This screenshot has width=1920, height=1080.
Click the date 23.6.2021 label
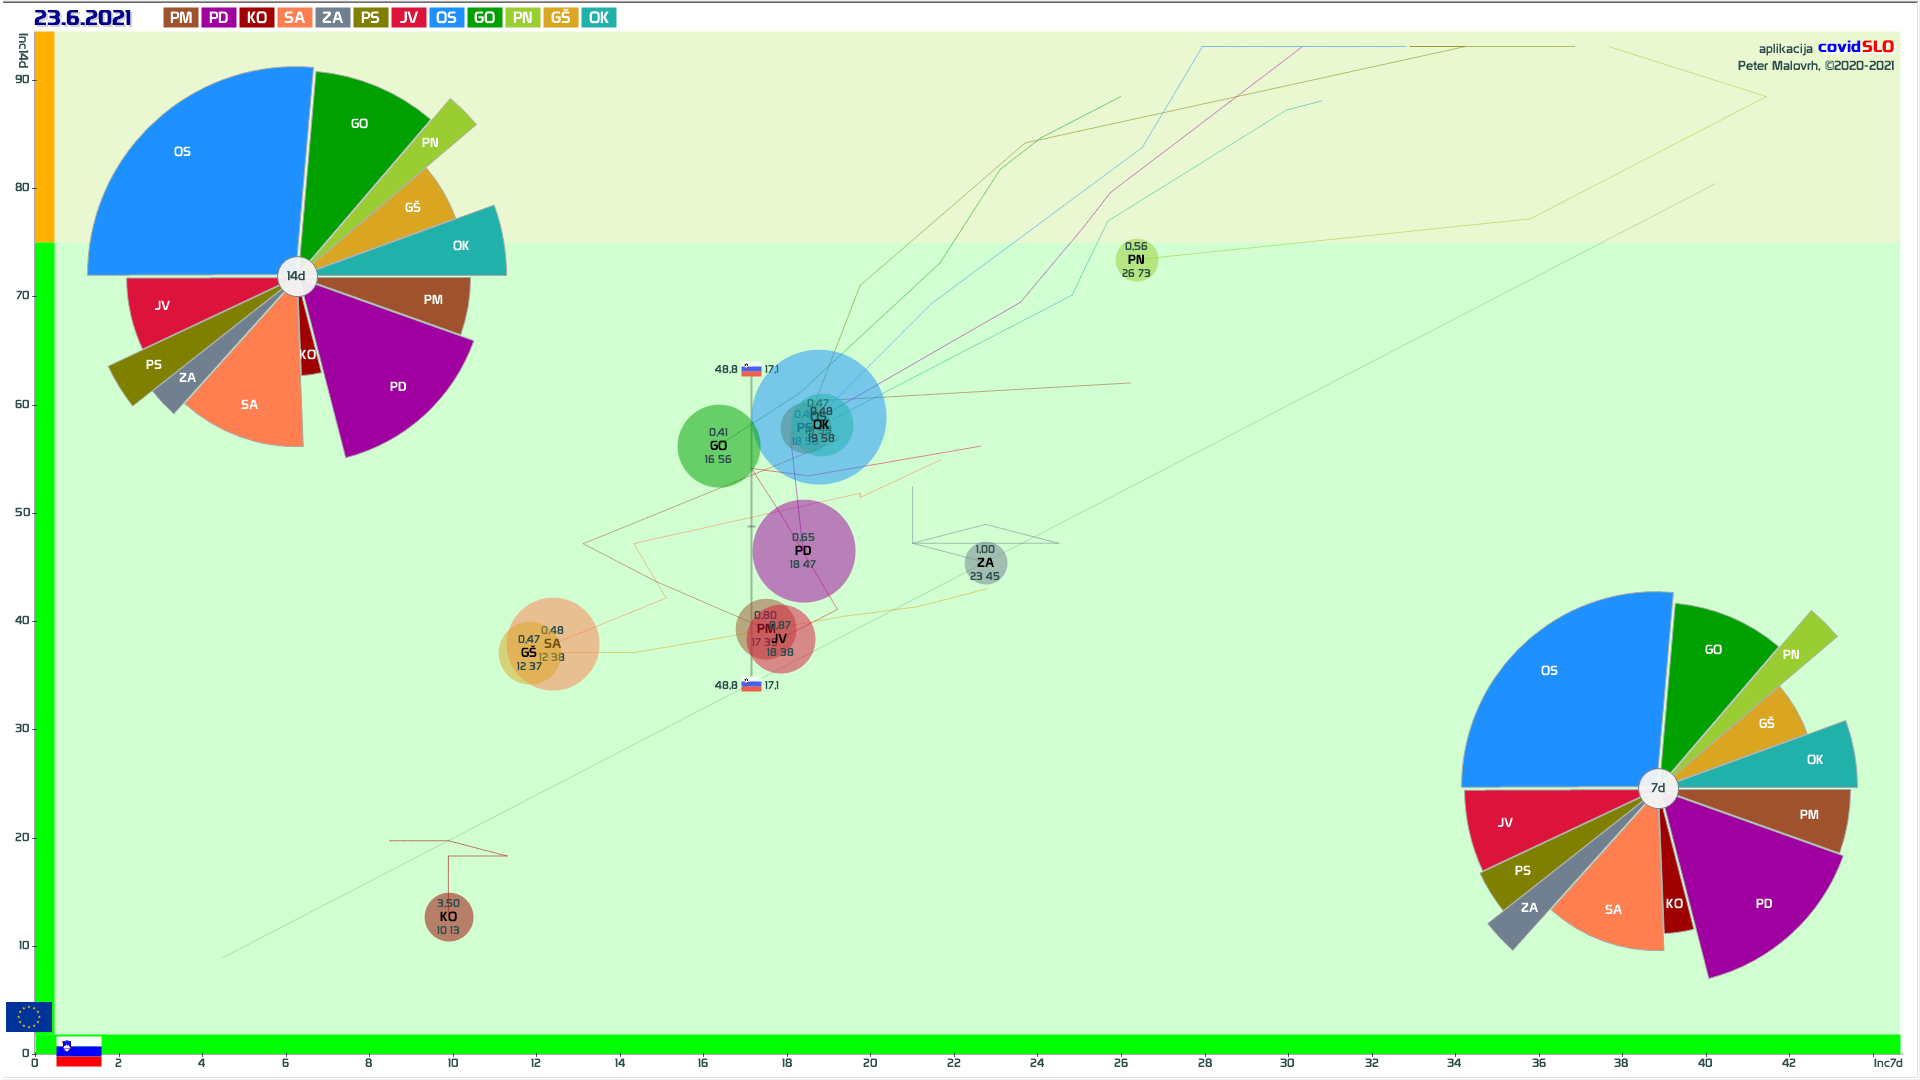click(82, 17)
